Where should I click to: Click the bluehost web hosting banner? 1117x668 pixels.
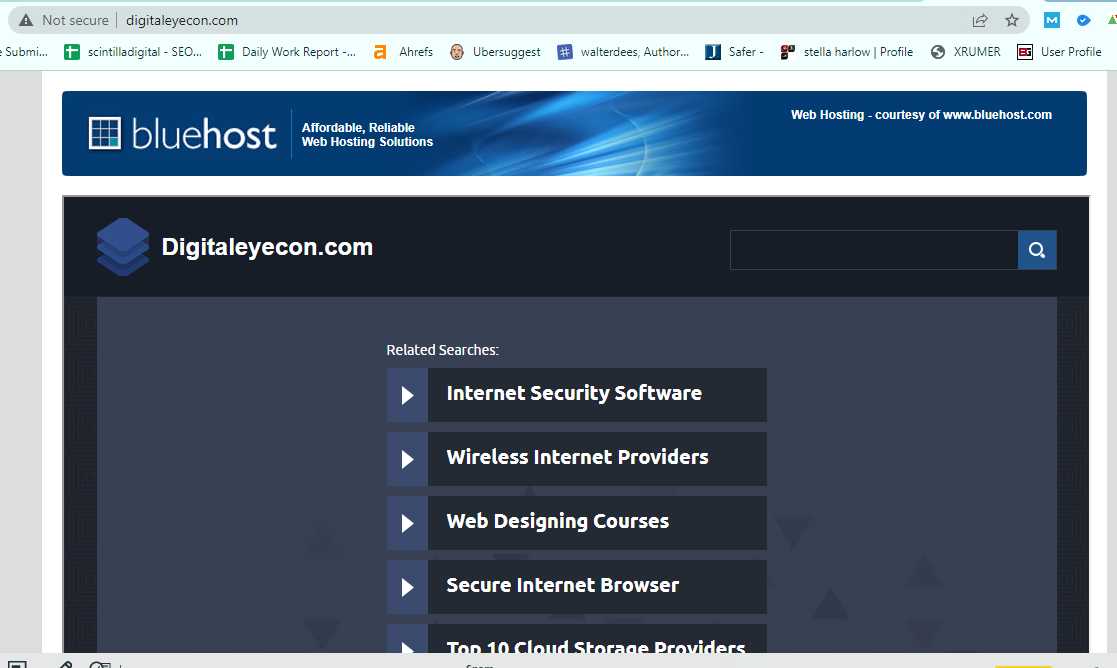[x=574, y=133]
